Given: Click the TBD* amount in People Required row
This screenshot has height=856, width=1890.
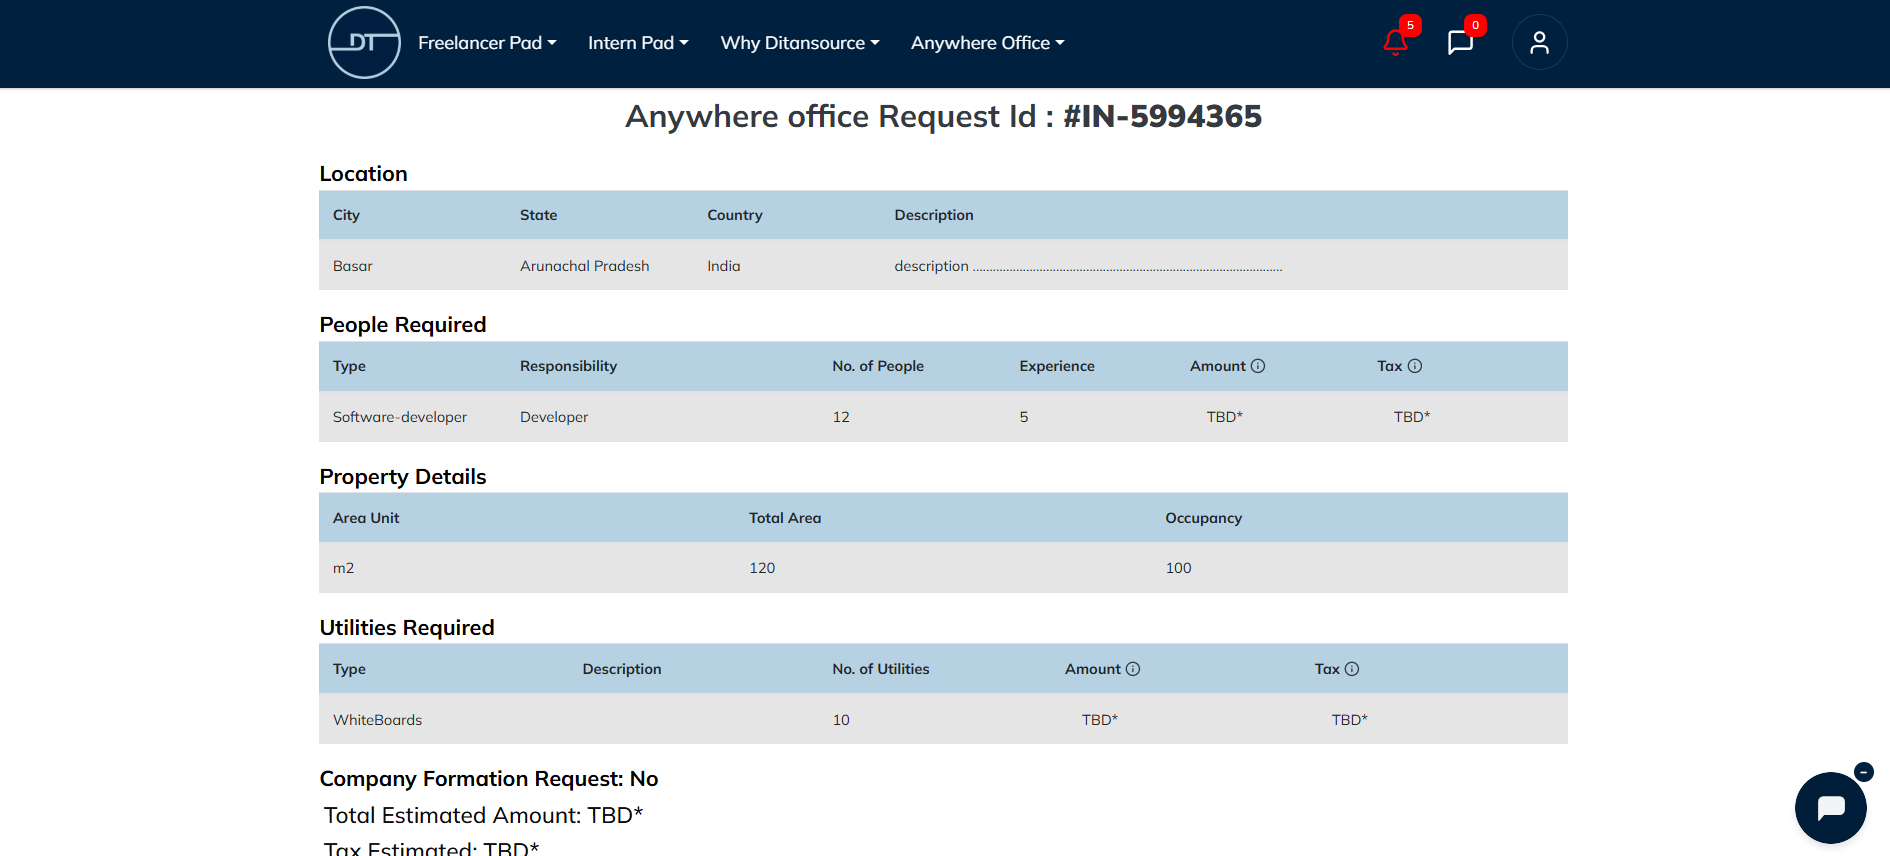Looking at the screenshot, I should pyautogui.click(x=1225, y=417).
